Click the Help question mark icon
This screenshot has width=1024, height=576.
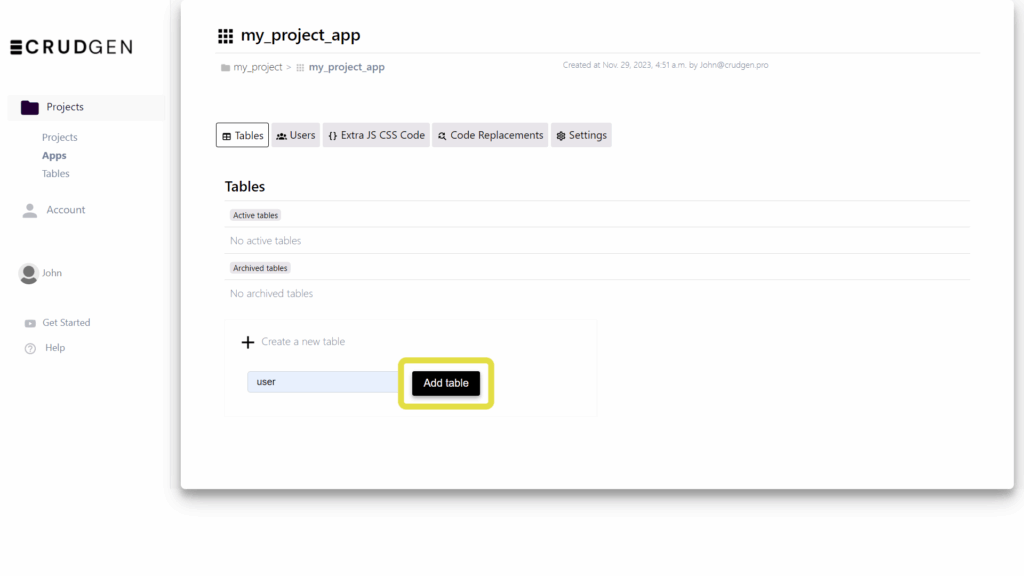pyautogui.click(x=30, y=347)
